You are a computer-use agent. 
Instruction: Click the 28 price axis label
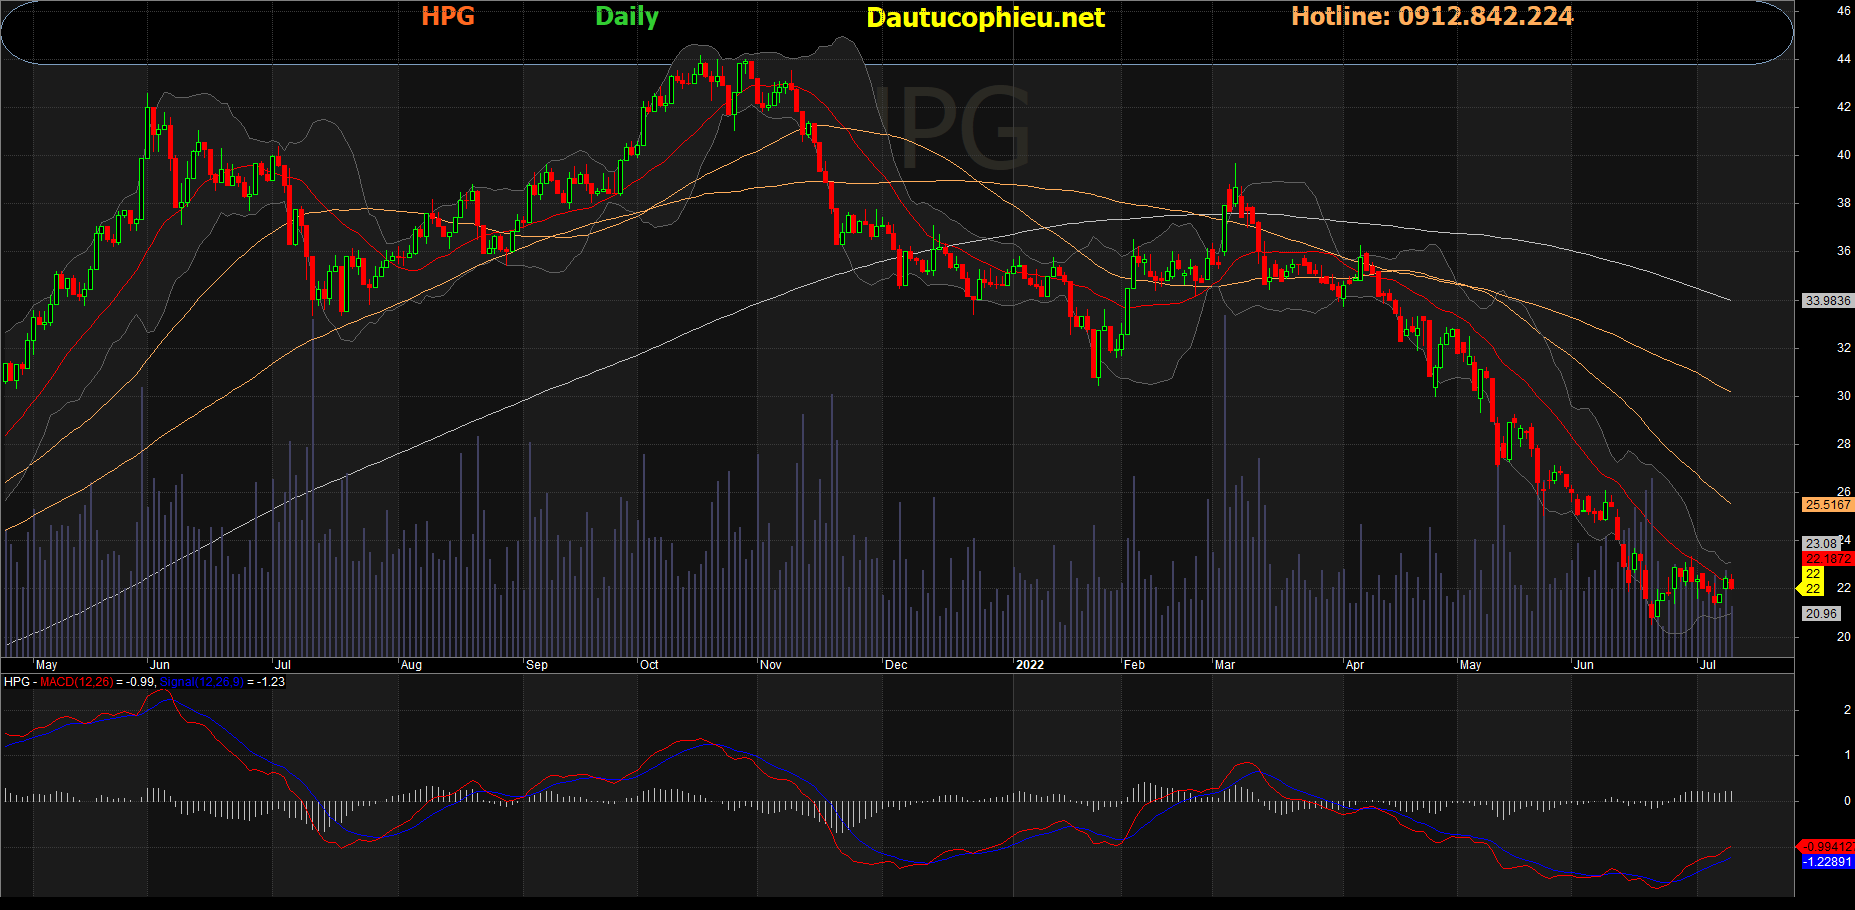tap(1843, 444)
